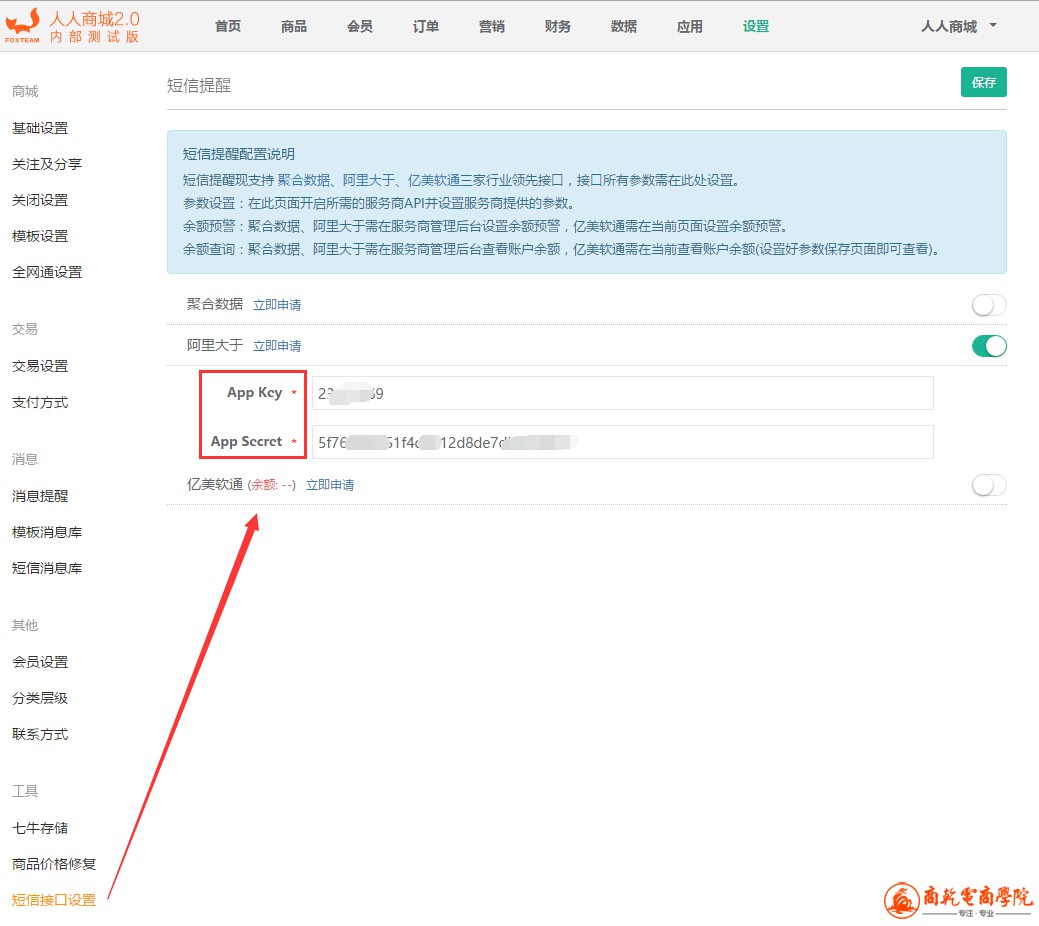Open the 订单 menu
The width and height of the screenshot is (1039, 926).
[425, 27]
